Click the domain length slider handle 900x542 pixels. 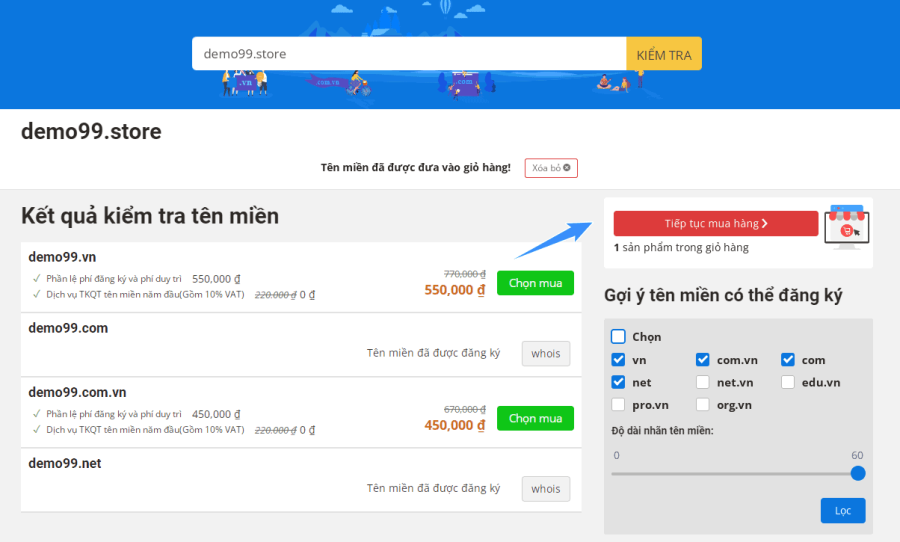858,474
